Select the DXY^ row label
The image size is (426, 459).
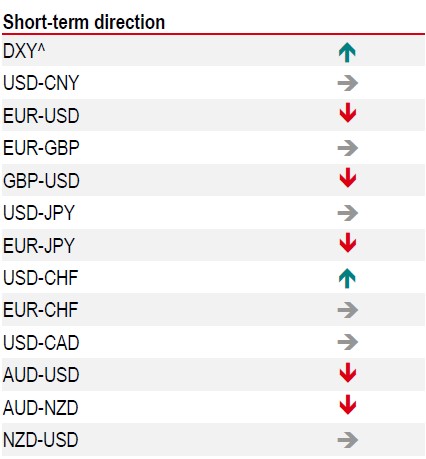coord(24,51)
